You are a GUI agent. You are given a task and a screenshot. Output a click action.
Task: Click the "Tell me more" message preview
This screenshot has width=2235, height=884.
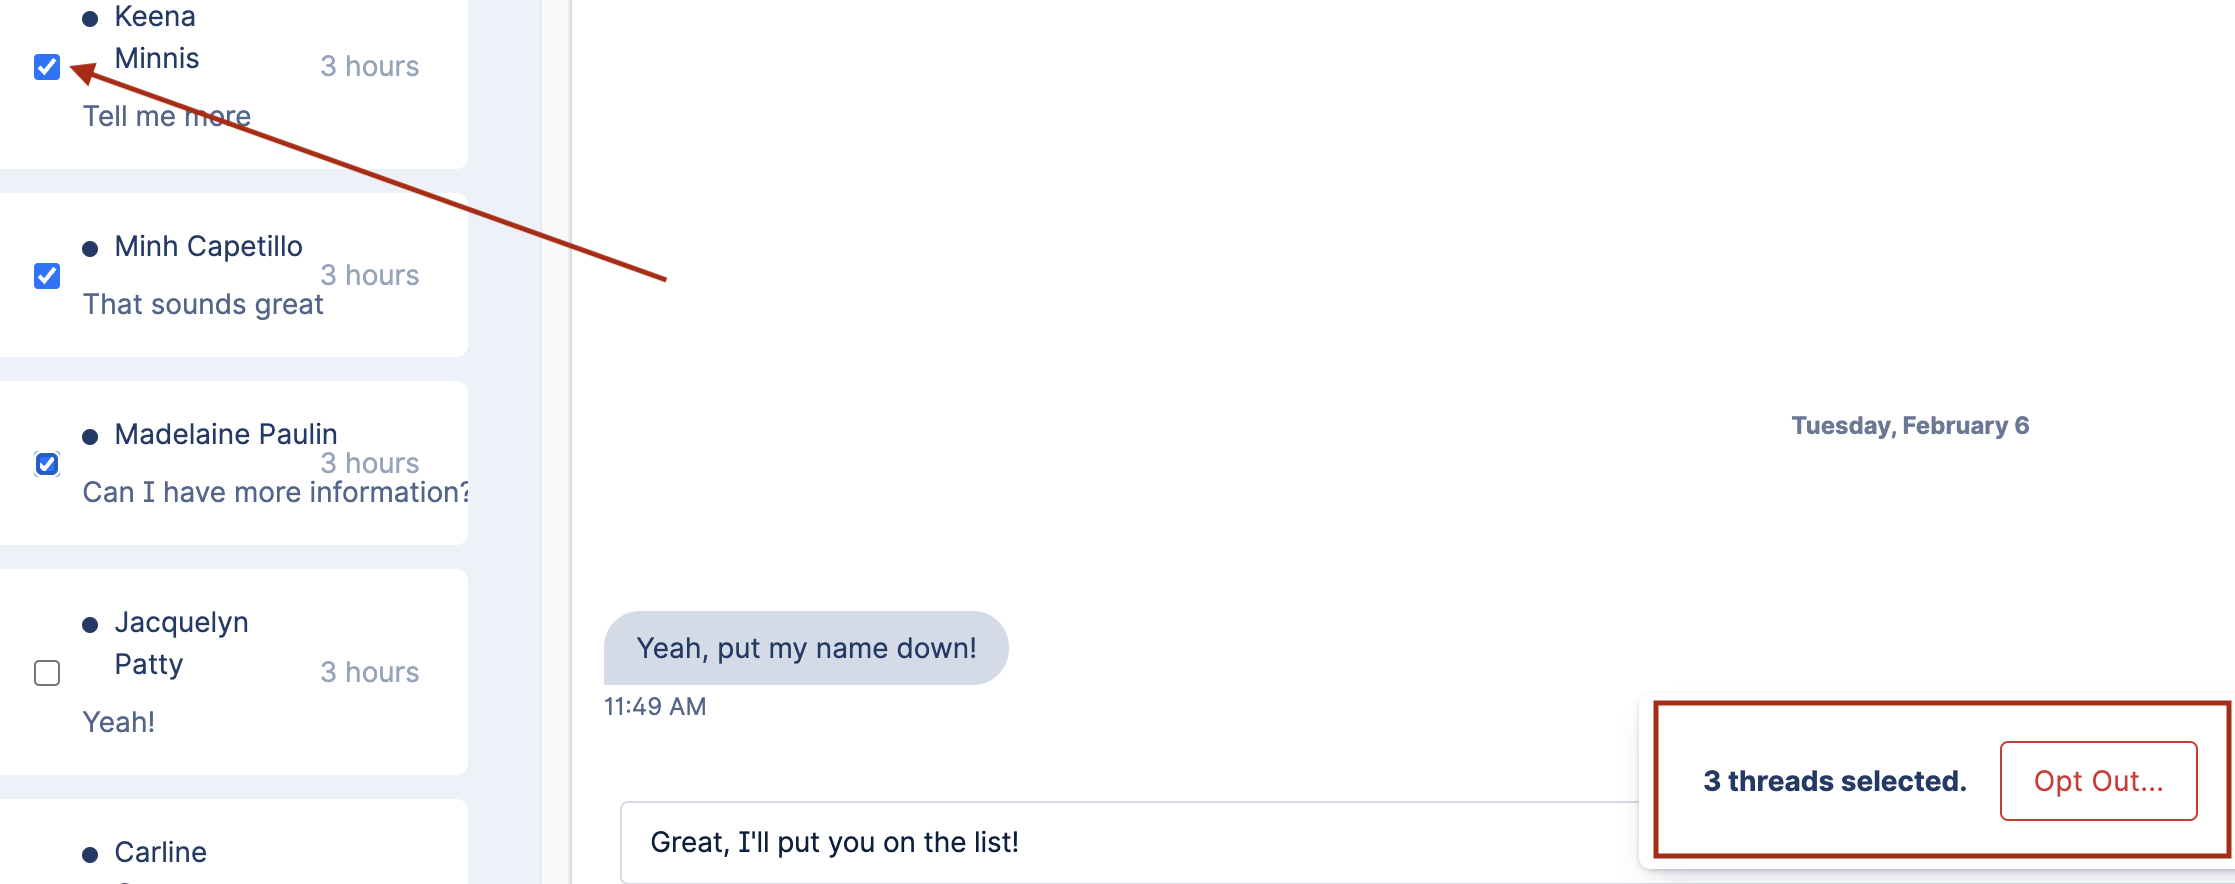point(166,116)
